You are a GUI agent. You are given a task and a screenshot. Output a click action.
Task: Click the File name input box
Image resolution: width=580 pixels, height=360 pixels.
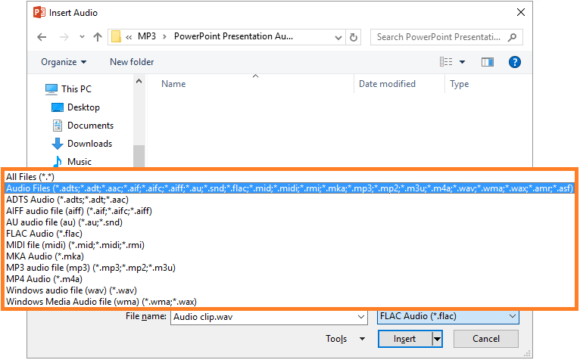(269, 317)
